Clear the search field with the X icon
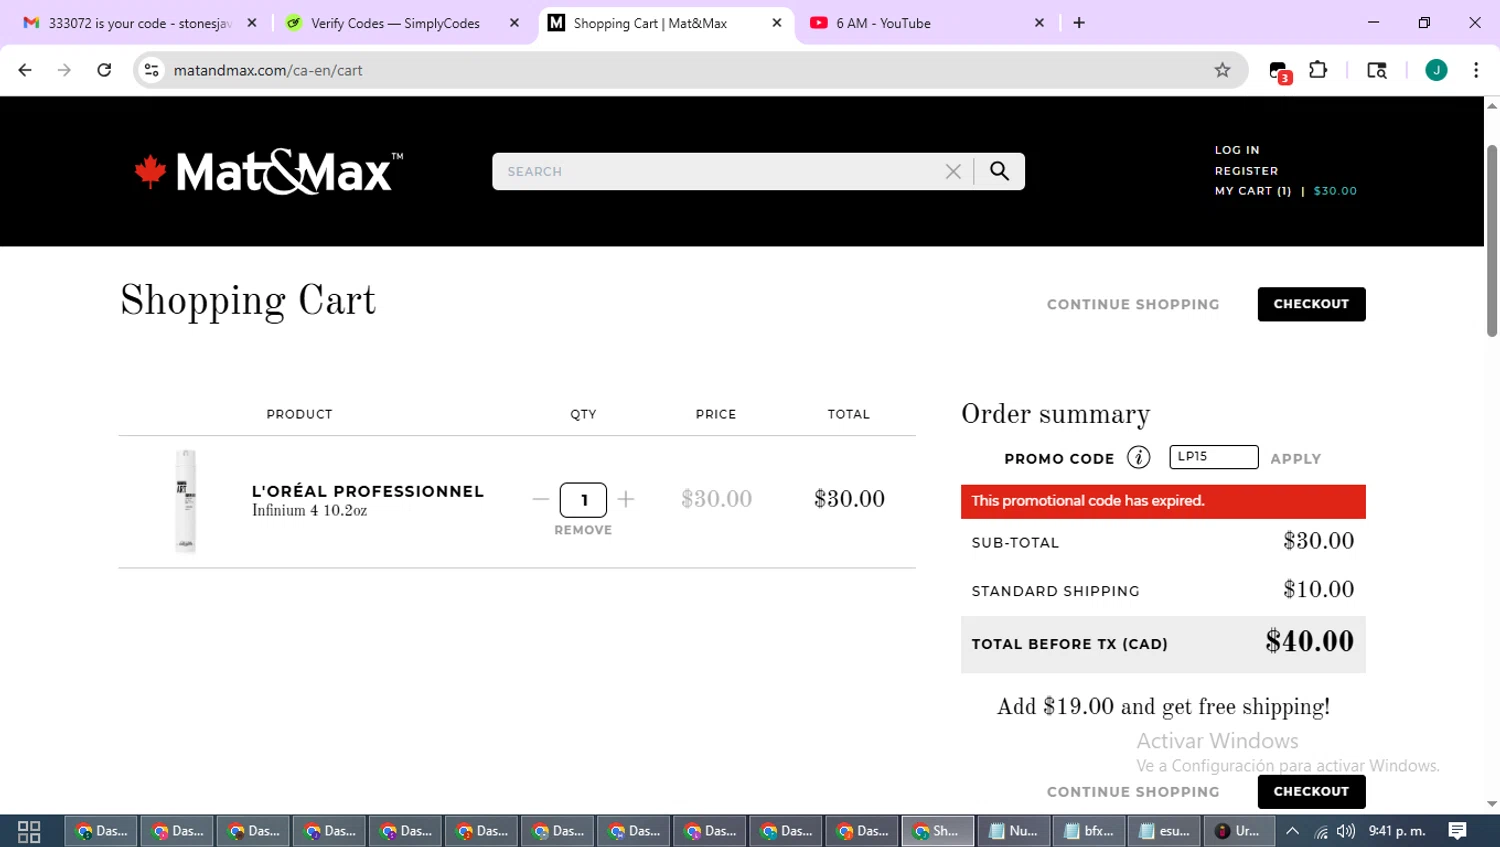Image resolution: width=1500 pixels, height=847 pixels. (953, 172)
